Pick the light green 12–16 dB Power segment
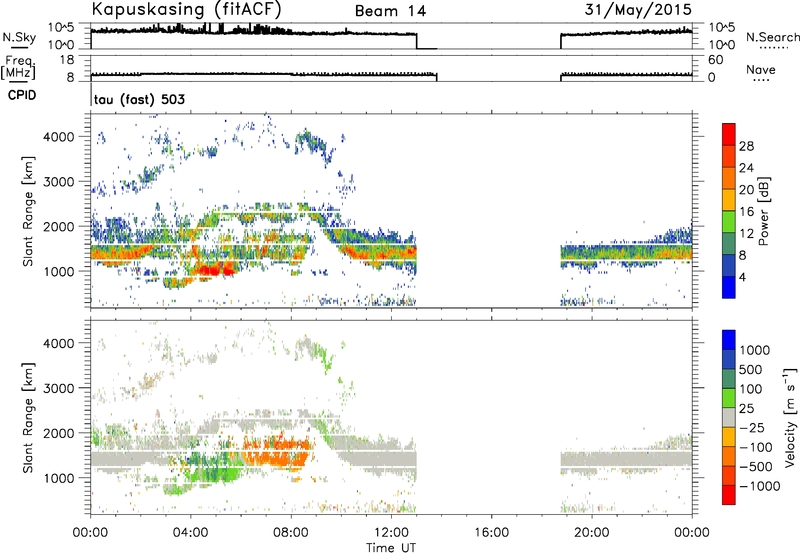 (x=729, y=222)
